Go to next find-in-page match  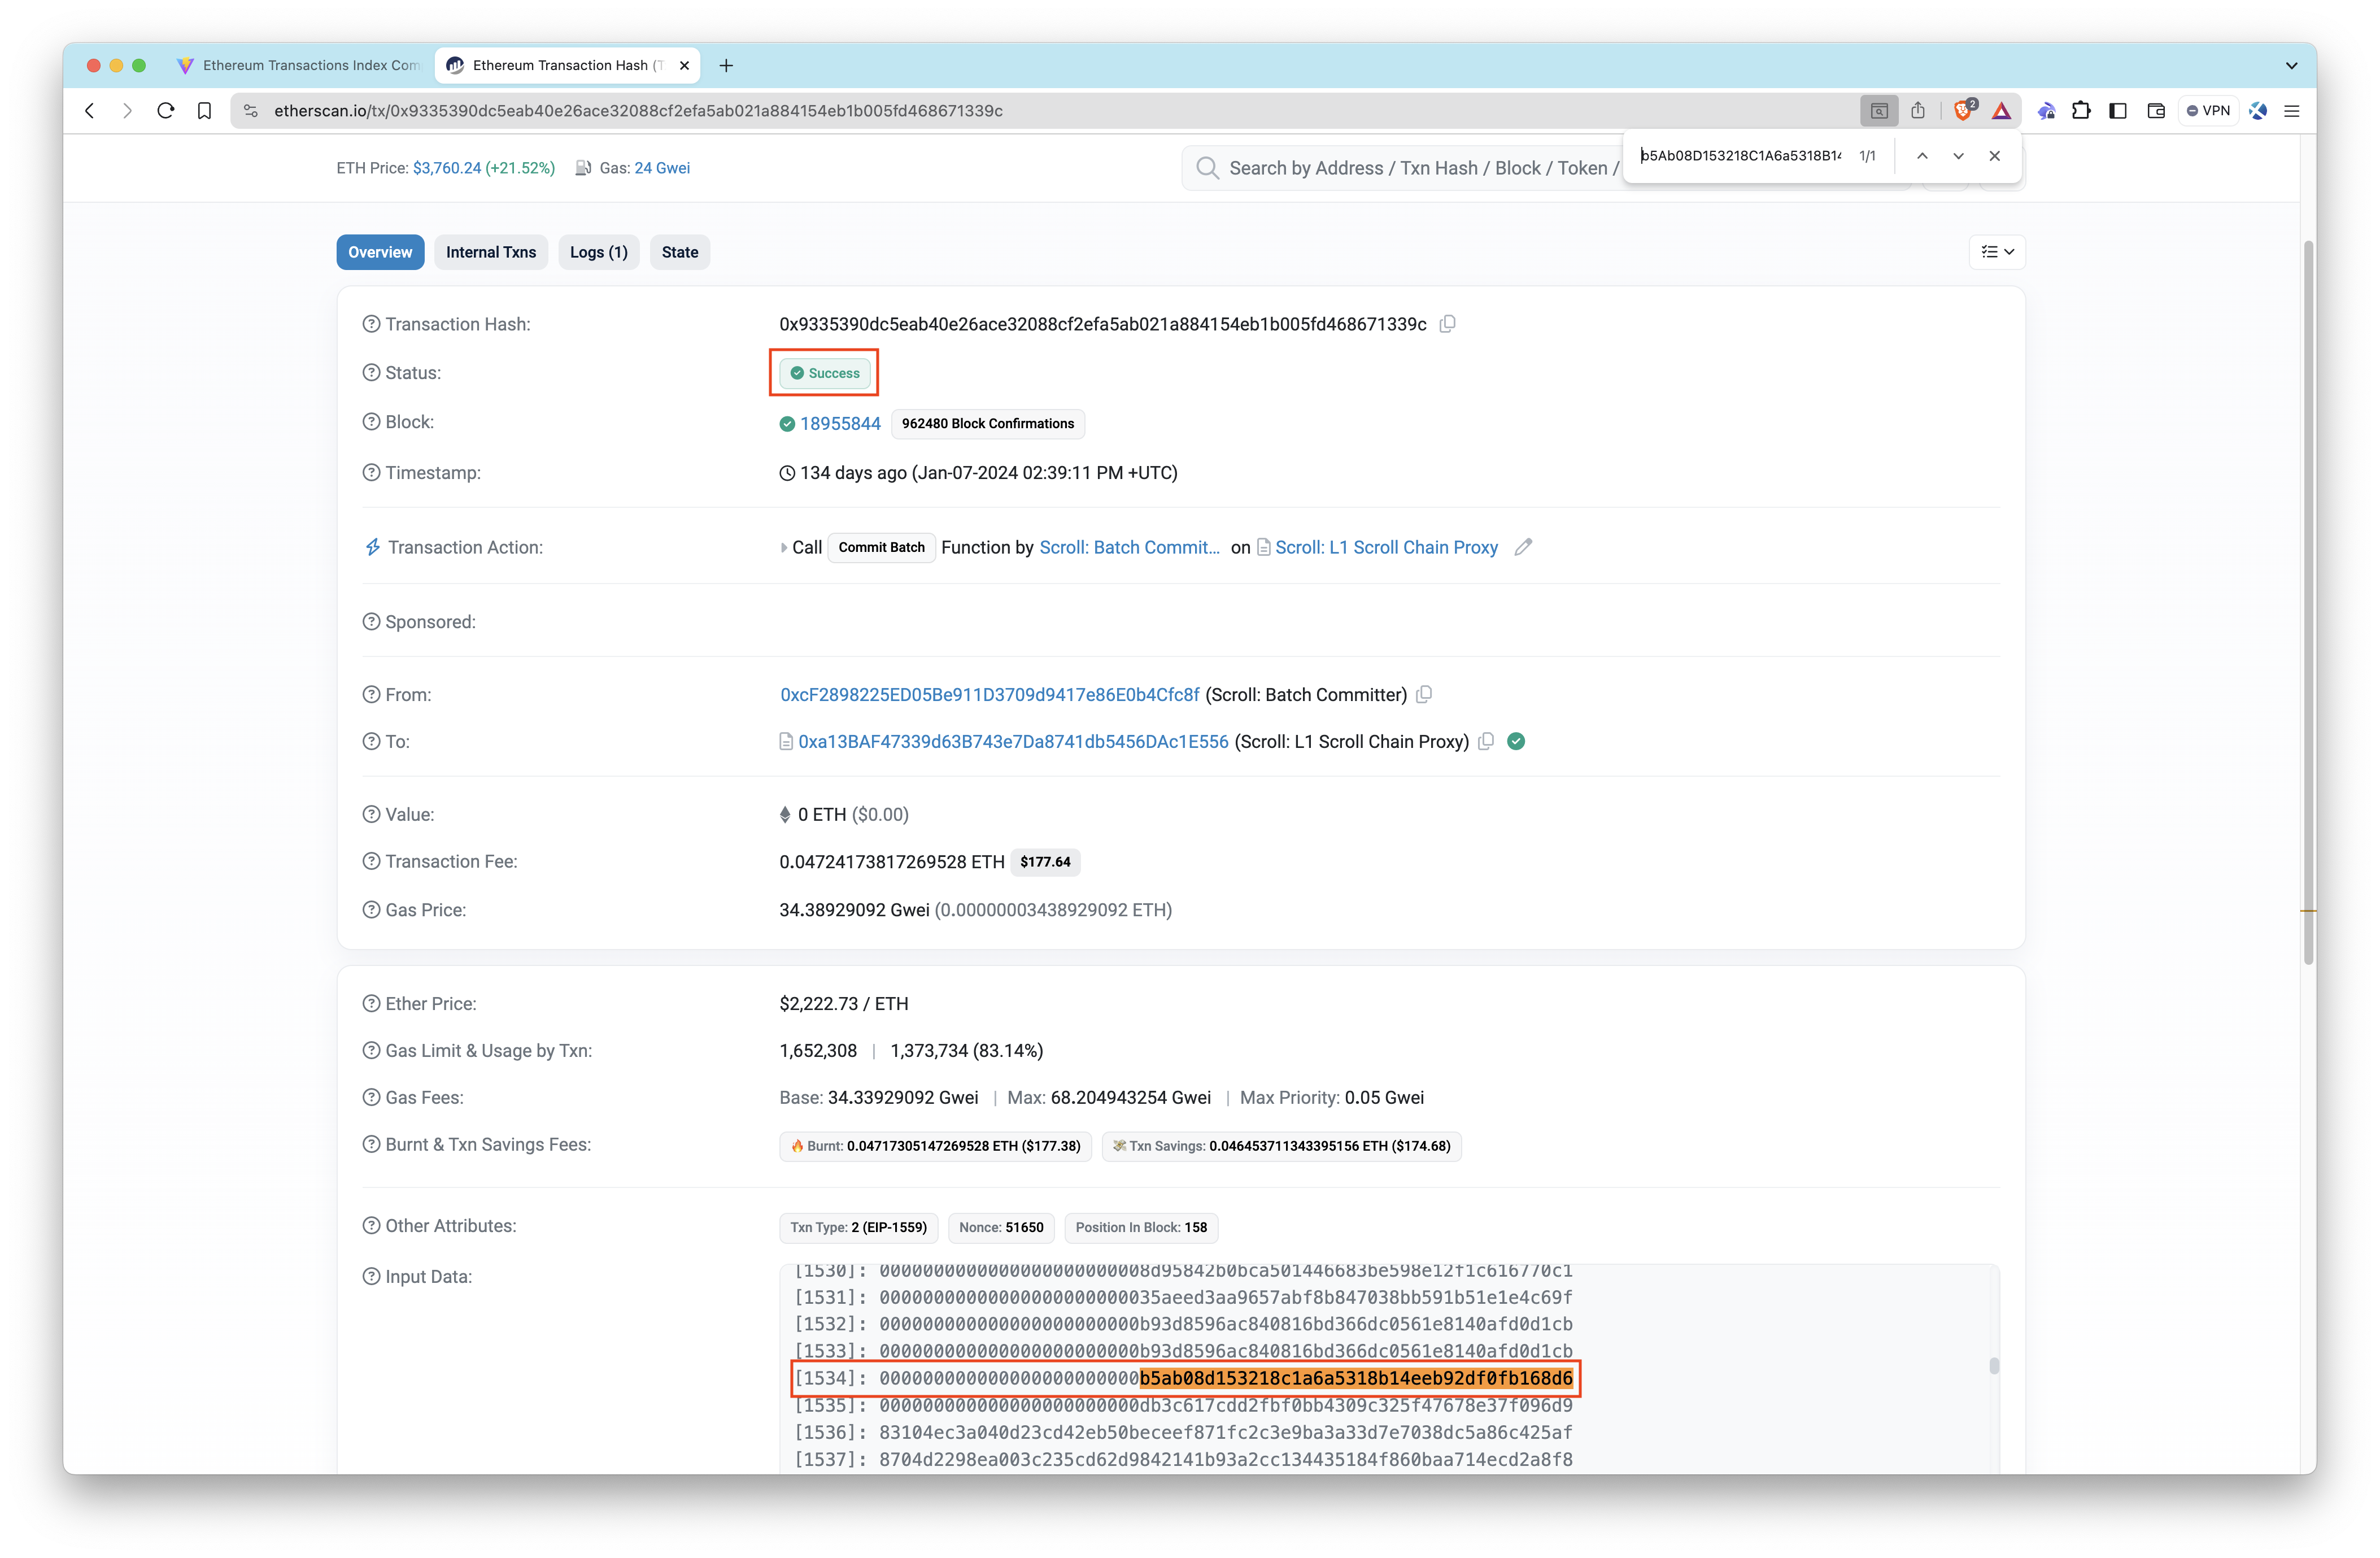pos(1958,156)
